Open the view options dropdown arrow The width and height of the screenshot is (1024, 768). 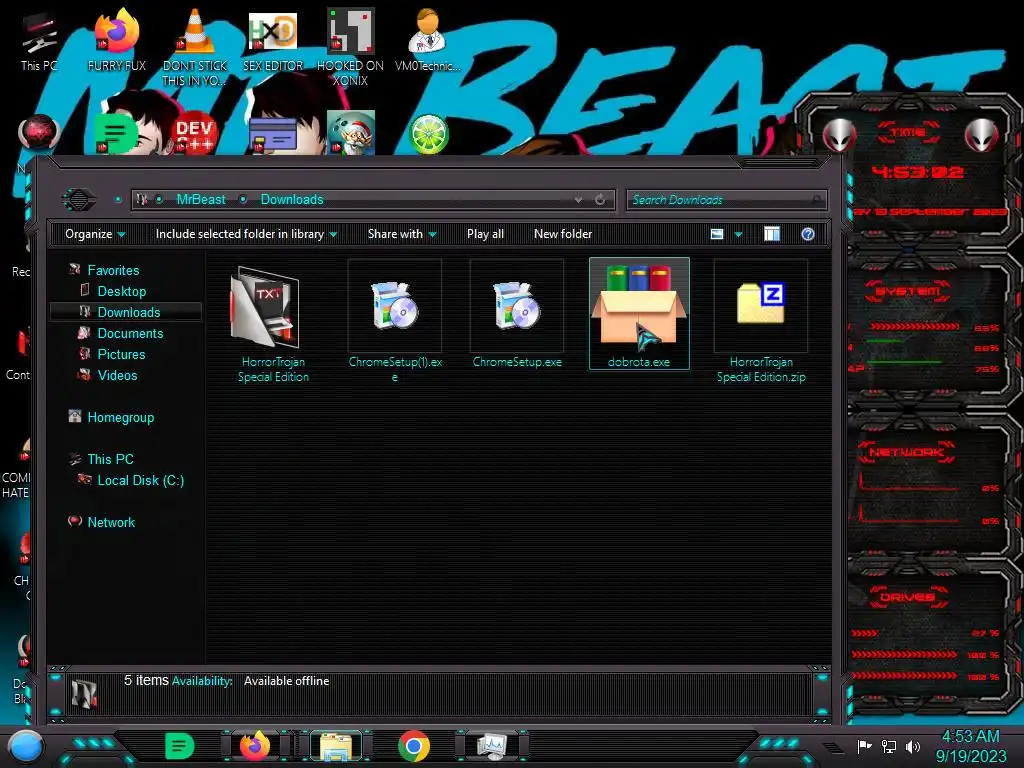(739, 234)
